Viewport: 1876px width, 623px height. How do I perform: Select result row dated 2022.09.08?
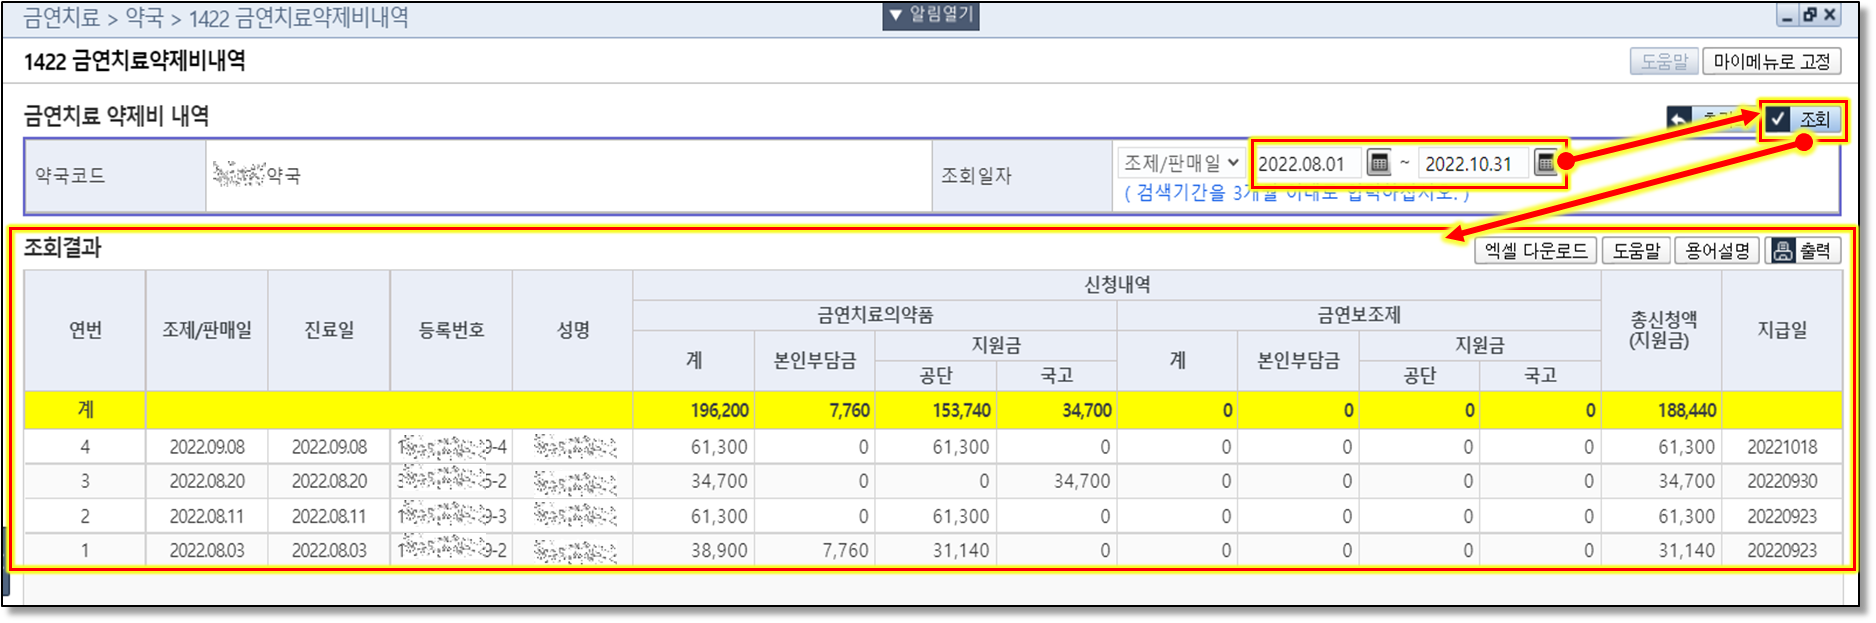[207, 447]
